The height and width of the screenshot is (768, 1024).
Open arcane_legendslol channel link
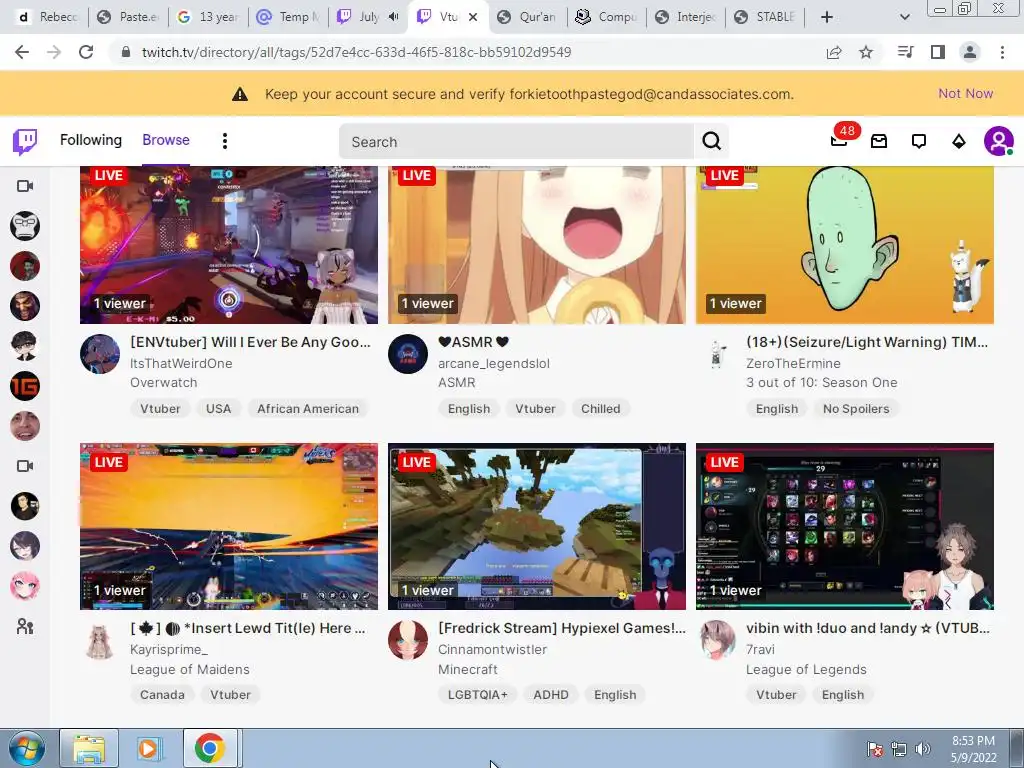coord(494,363)
